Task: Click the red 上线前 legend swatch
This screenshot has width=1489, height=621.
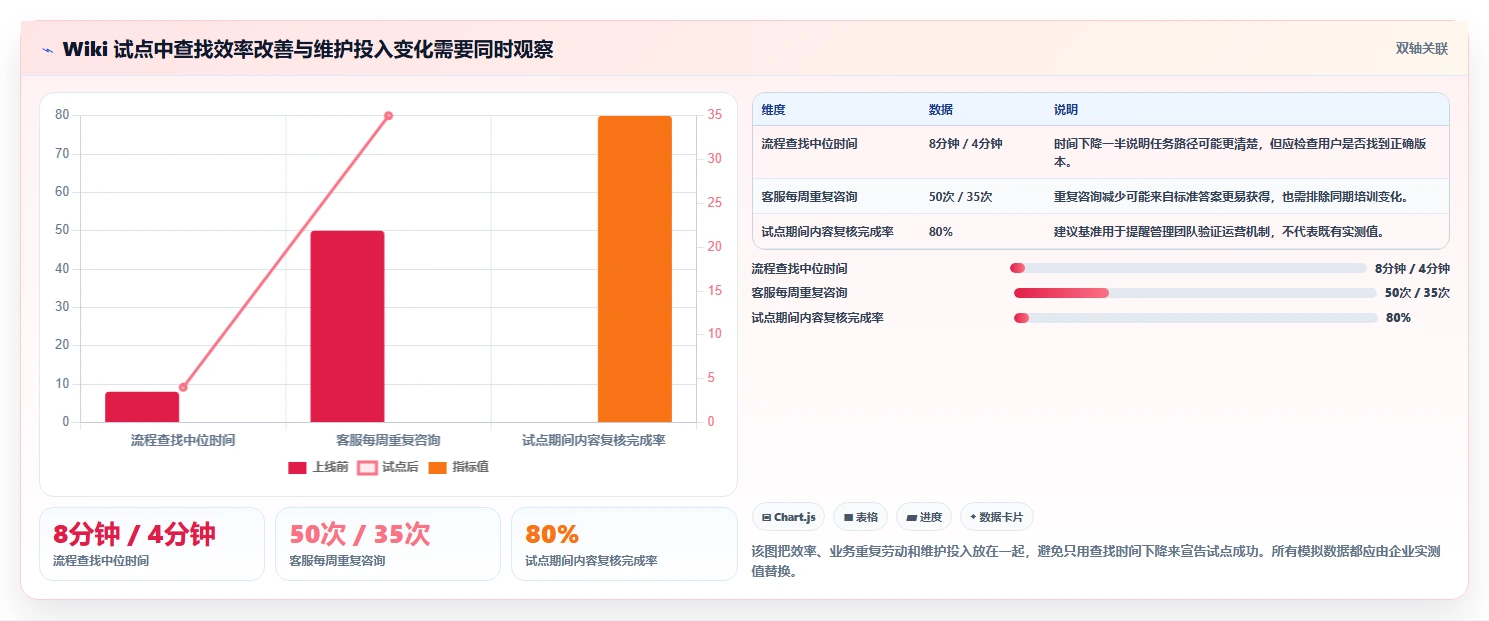Action: coord(297,467)
